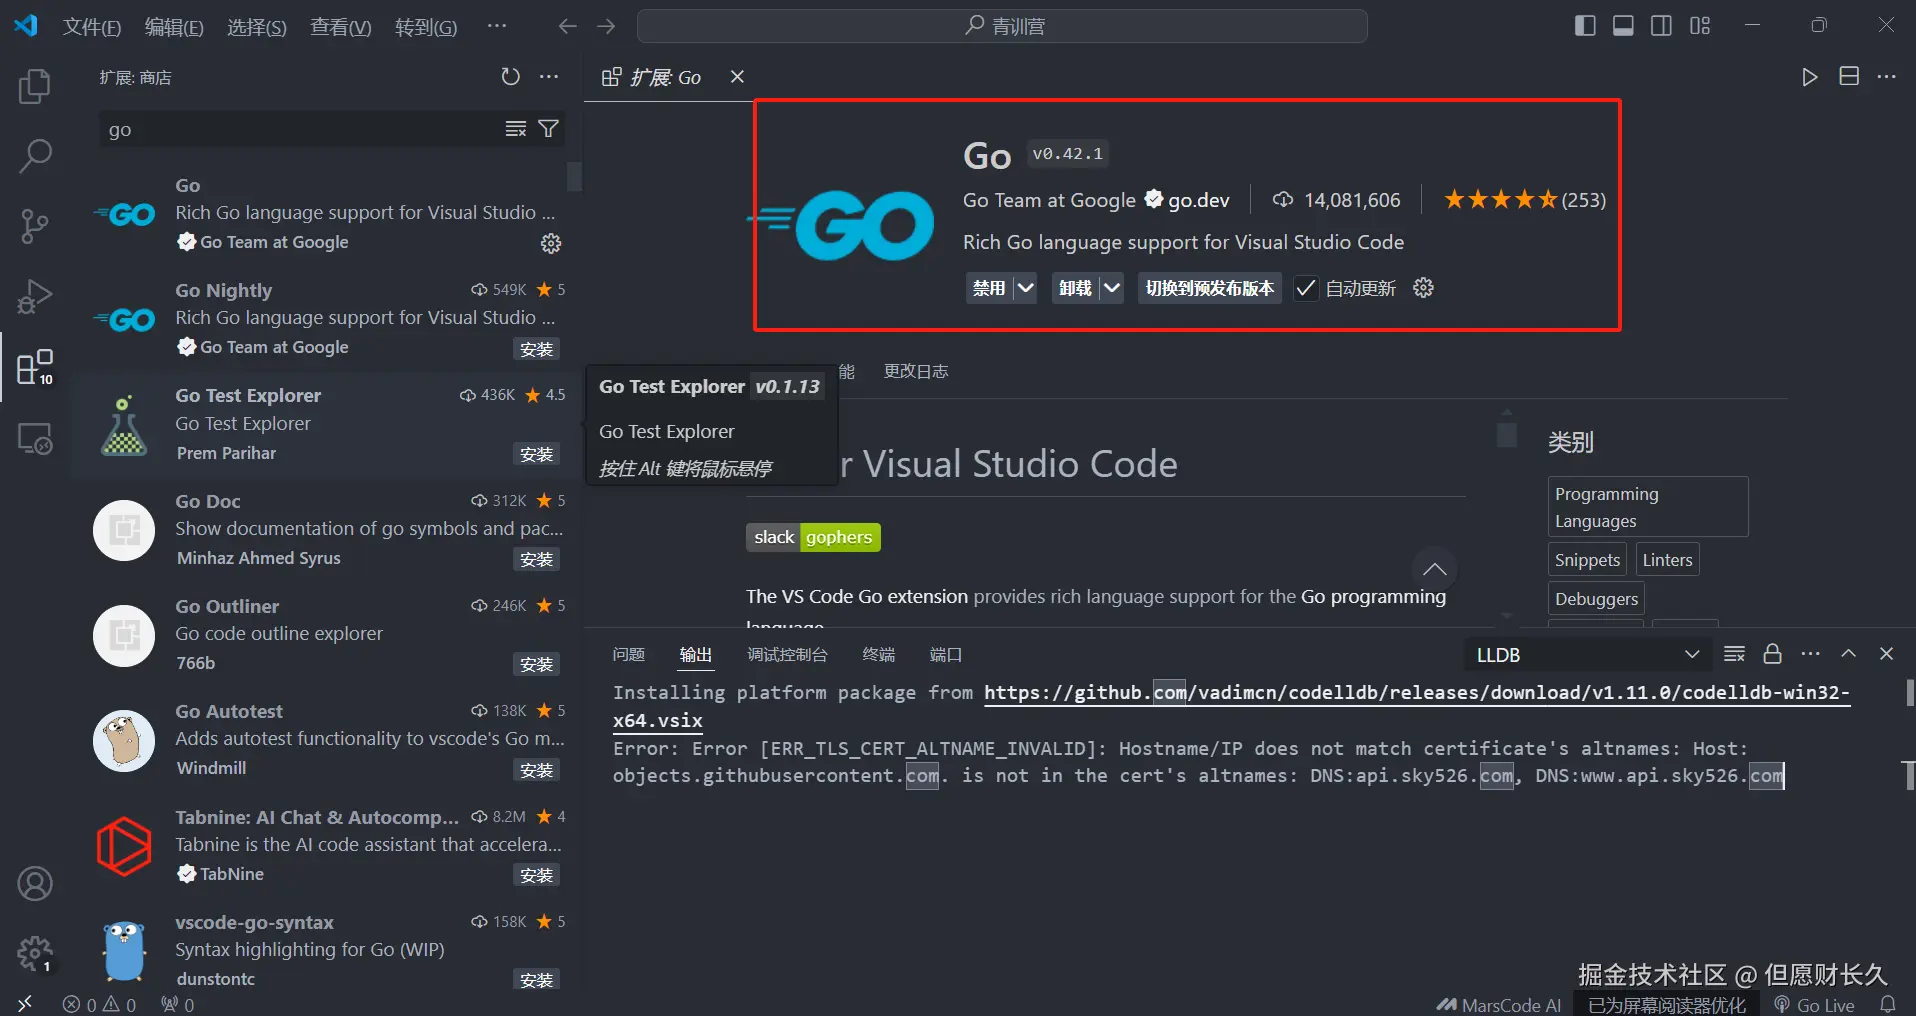Screen dimensions: 1916x1016
Task: Toggle primary sidebar visibility
Action: 1585,26
